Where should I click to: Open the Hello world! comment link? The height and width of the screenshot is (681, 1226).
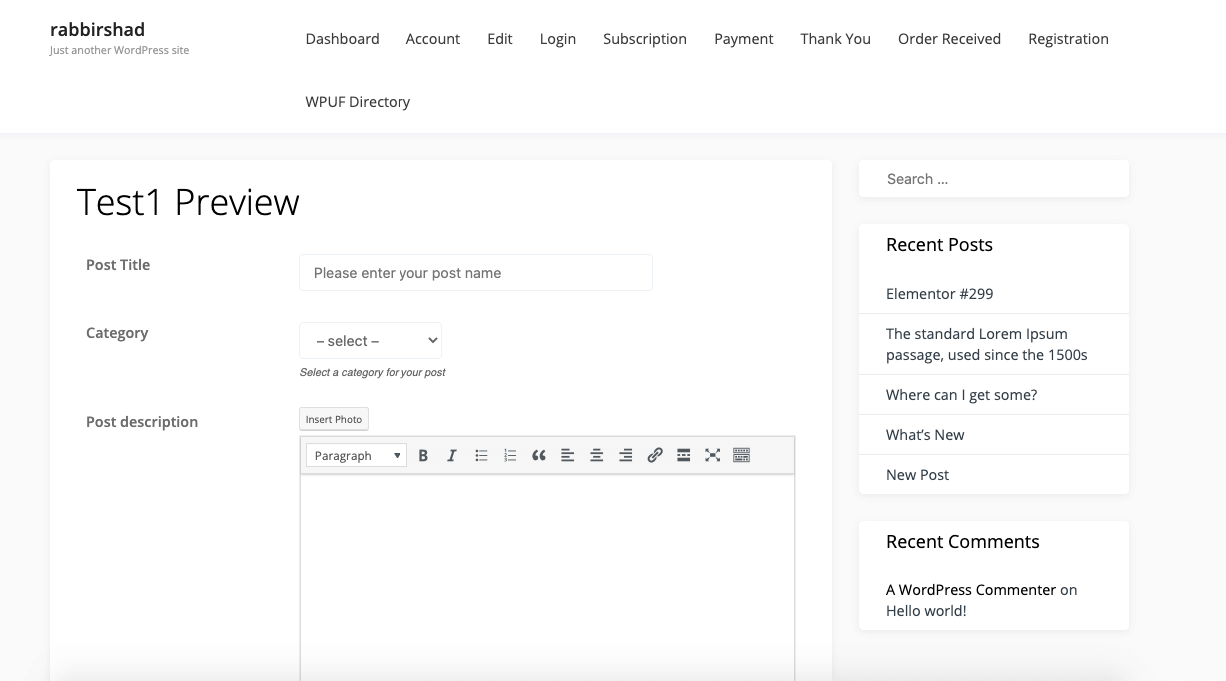click(925, 610)
